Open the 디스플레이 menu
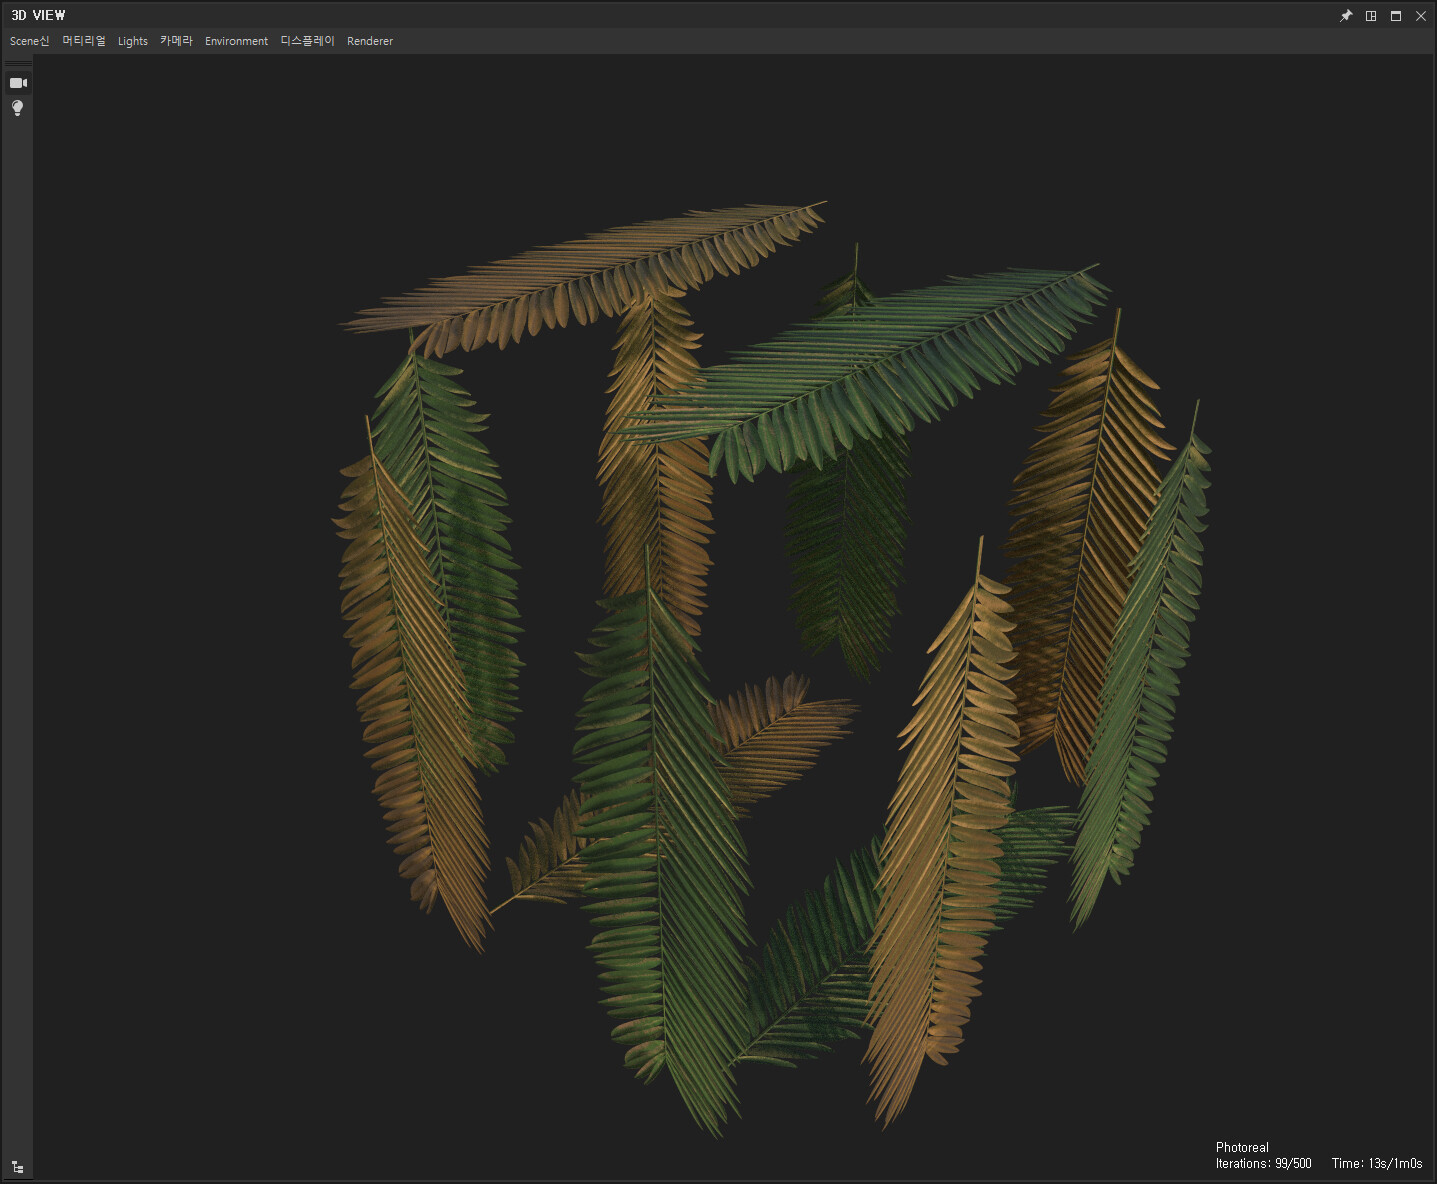Image resolution: width=1437 pixels, height=1184 pixels. click(x=307, y=41)
